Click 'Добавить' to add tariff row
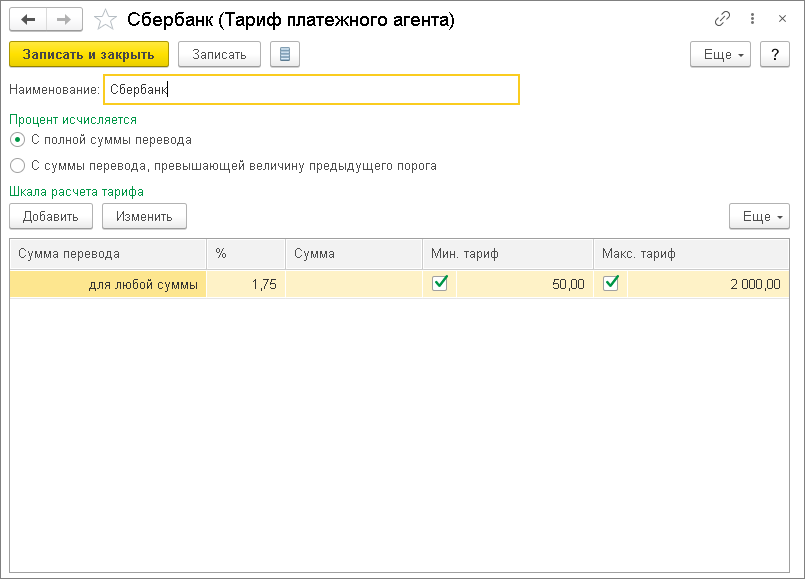This screenshot has height=579, width=805. [x=51, y=216]
